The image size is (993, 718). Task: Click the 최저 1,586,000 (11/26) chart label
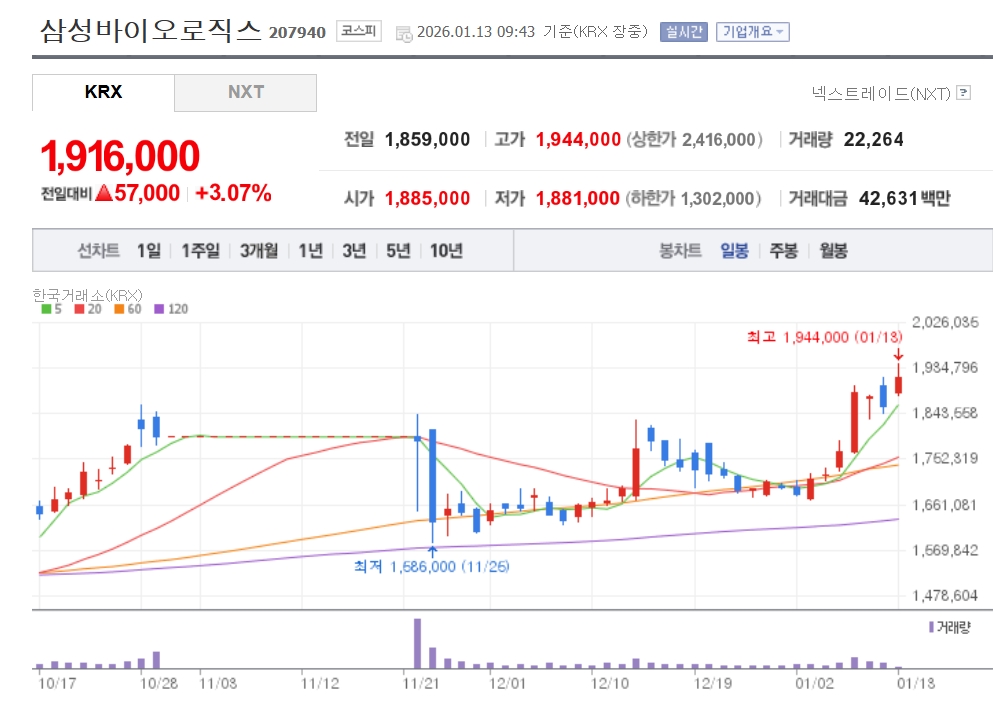coord(432,566)
